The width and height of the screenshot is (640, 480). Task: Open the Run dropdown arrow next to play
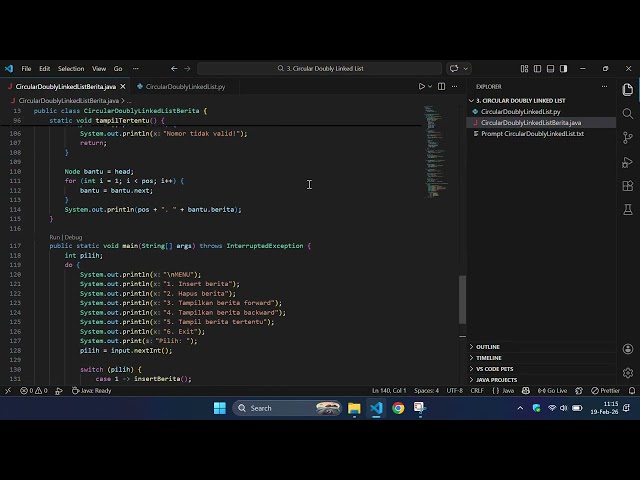[430, 87]
